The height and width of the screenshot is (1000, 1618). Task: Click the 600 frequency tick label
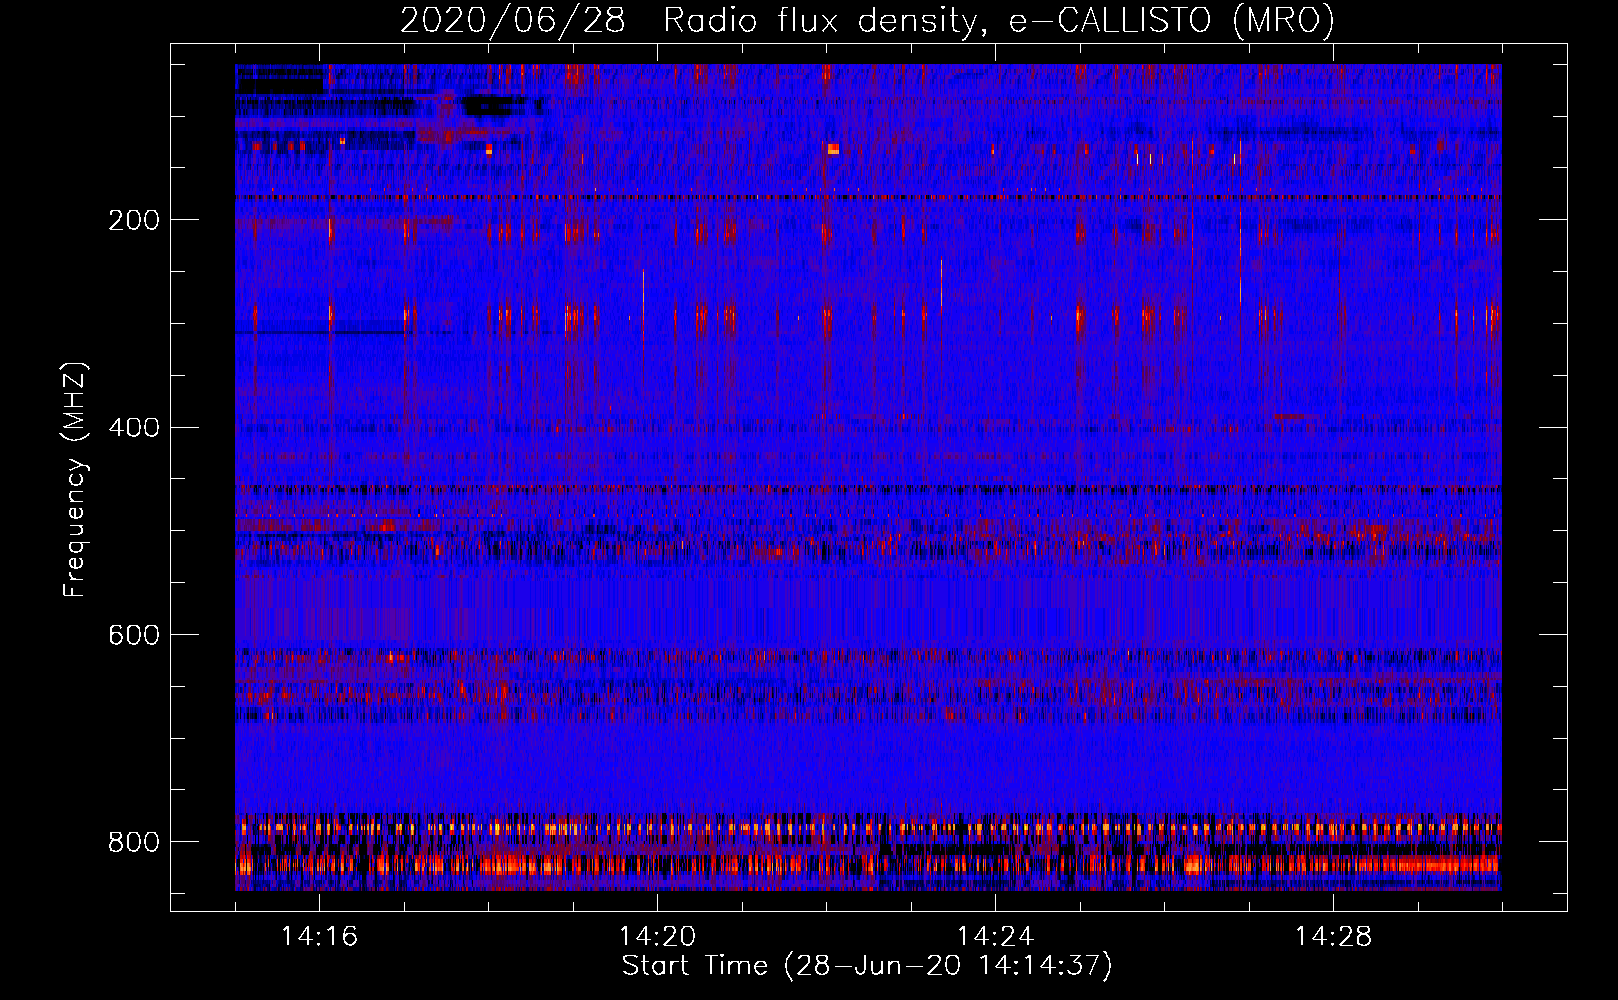(134, 636)
